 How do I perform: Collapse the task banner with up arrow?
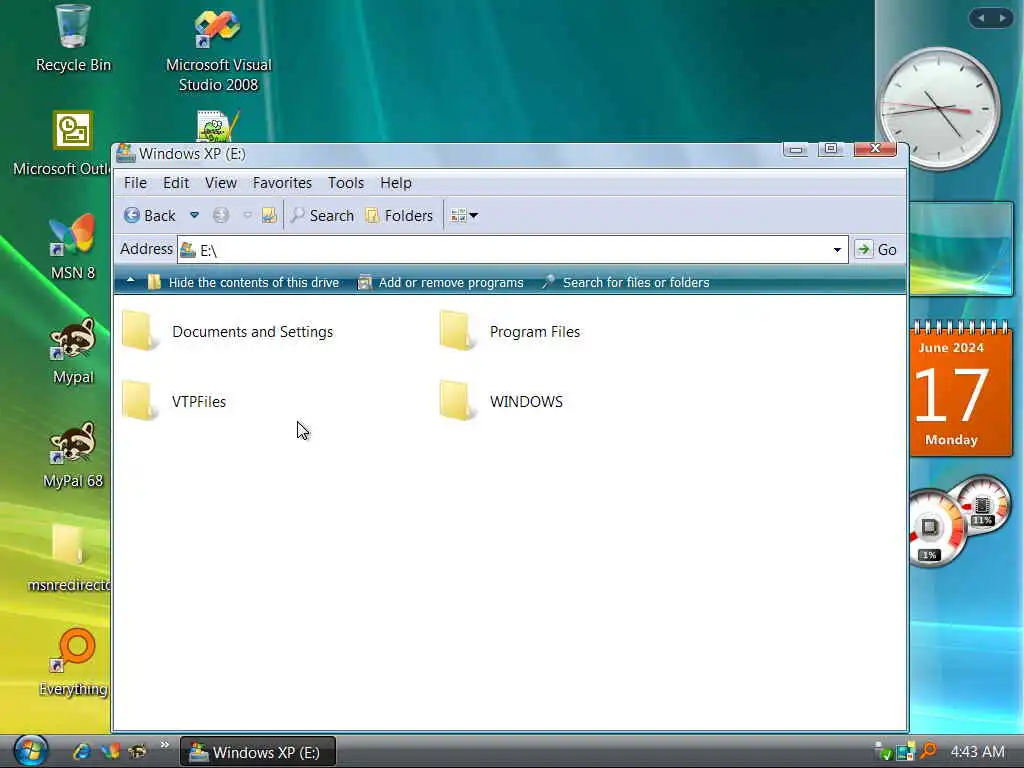131,281
